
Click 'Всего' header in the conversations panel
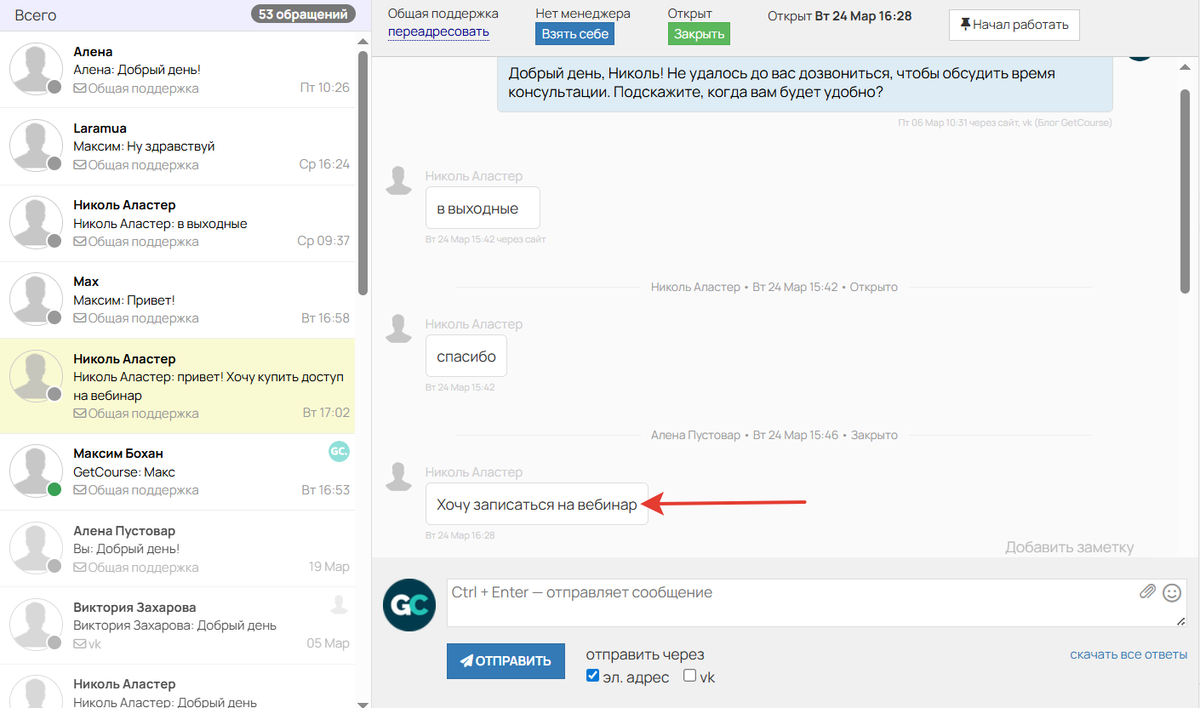point(35,15)
